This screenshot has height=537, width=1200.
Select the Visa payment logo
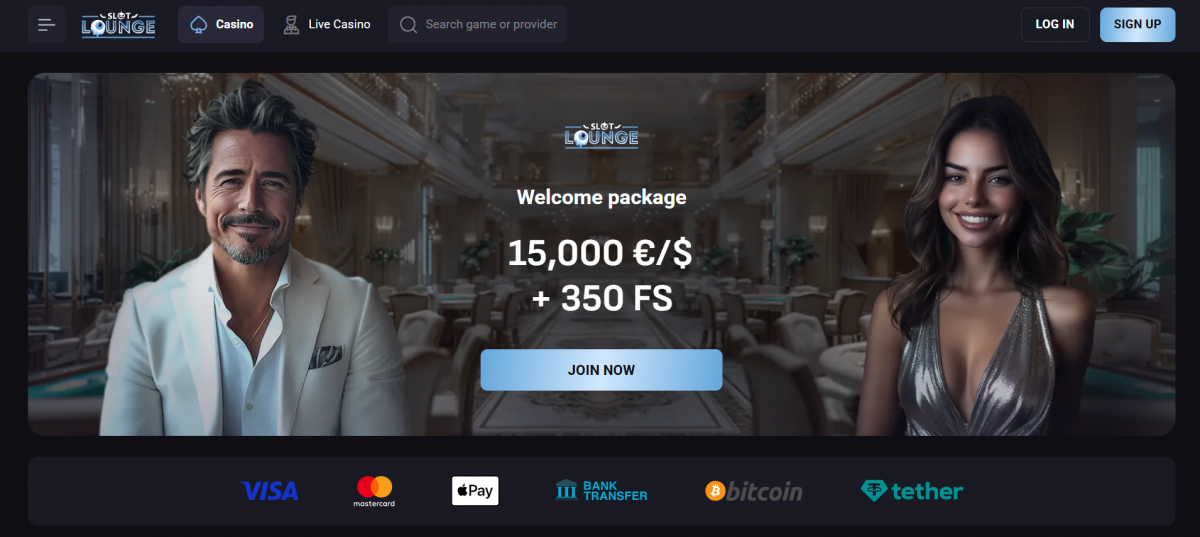tap(269, 491)
